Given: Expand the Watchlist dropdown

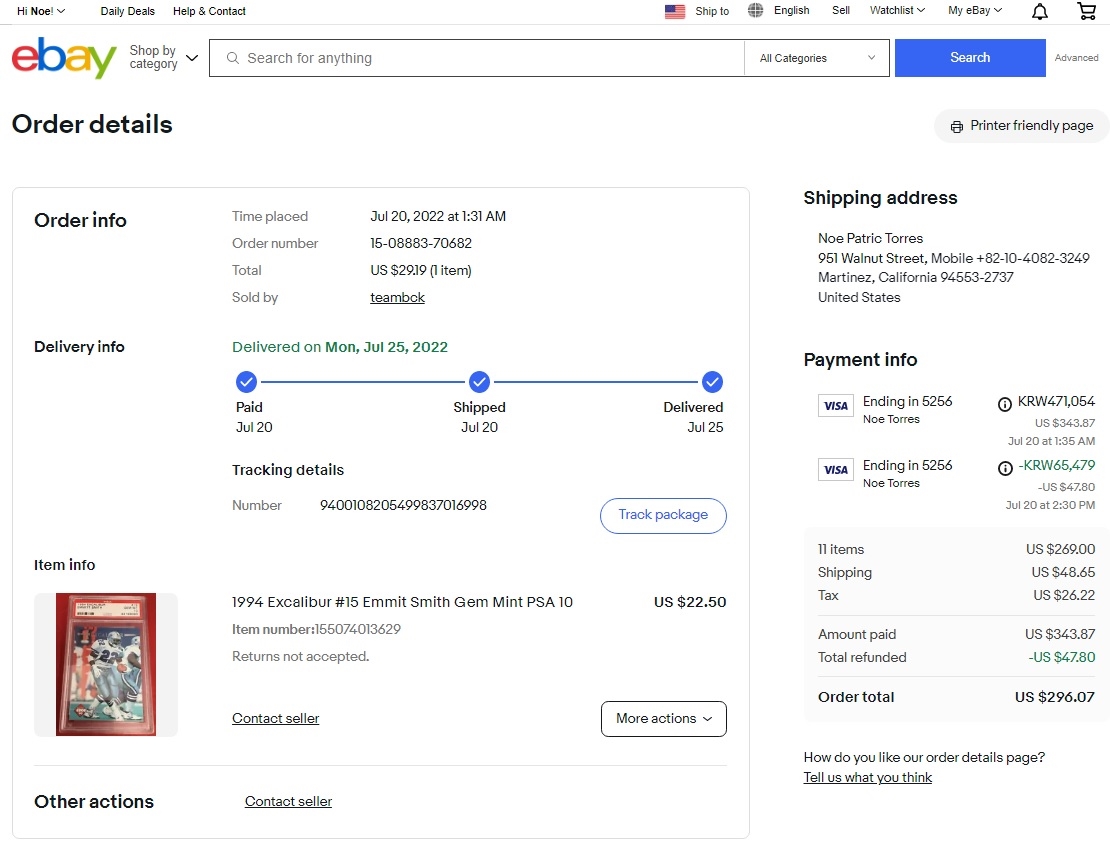Looking at the screenshot, I should point(897,11).
